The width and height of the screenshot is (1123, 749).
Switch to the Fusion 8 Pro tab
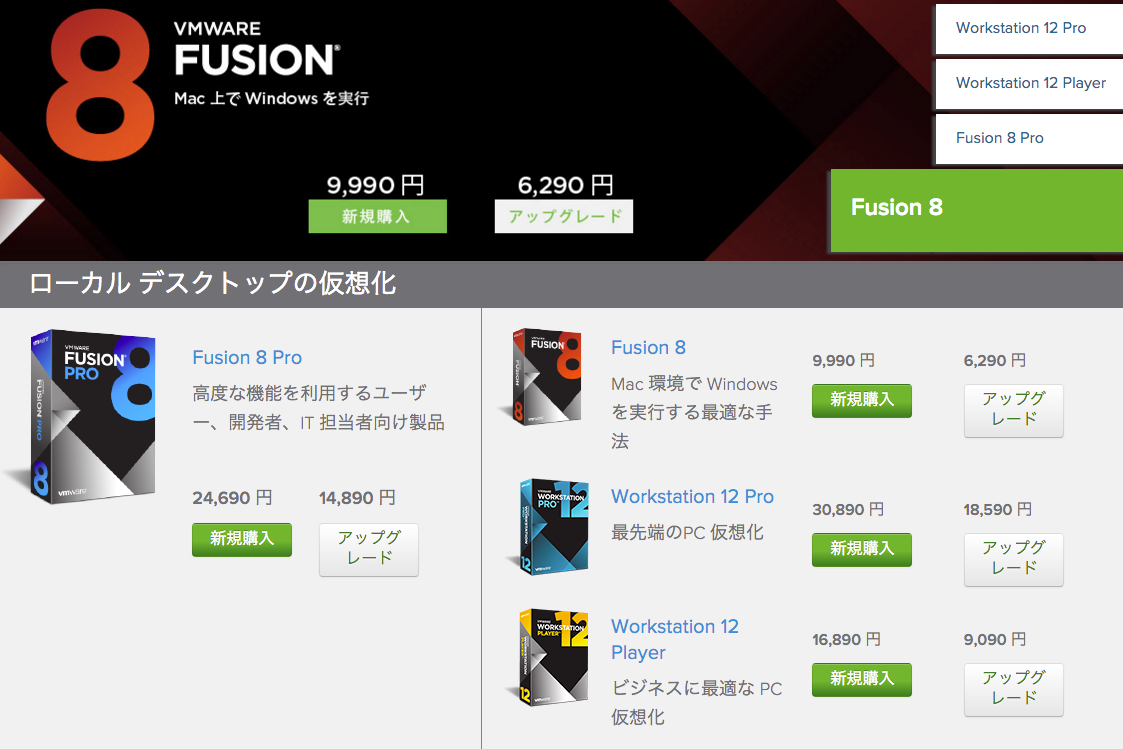point(1028,139)
